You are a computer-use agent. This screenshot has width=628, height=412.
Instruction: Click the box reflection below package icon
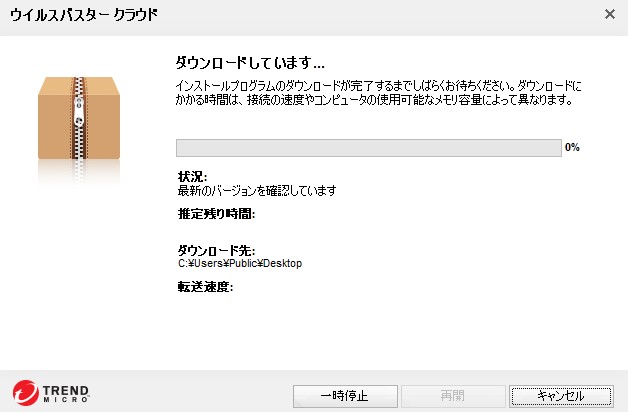79,172
